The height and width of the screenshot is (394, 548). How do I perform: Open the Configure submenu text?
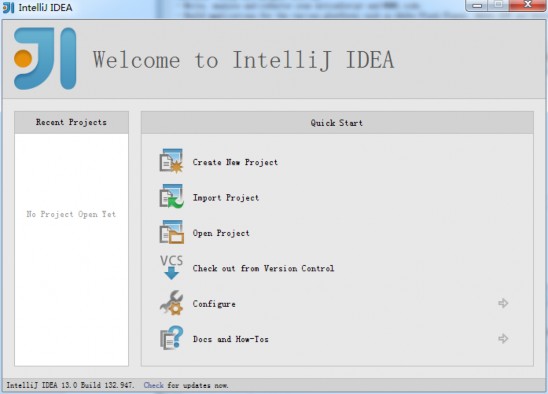click(214, 304)
